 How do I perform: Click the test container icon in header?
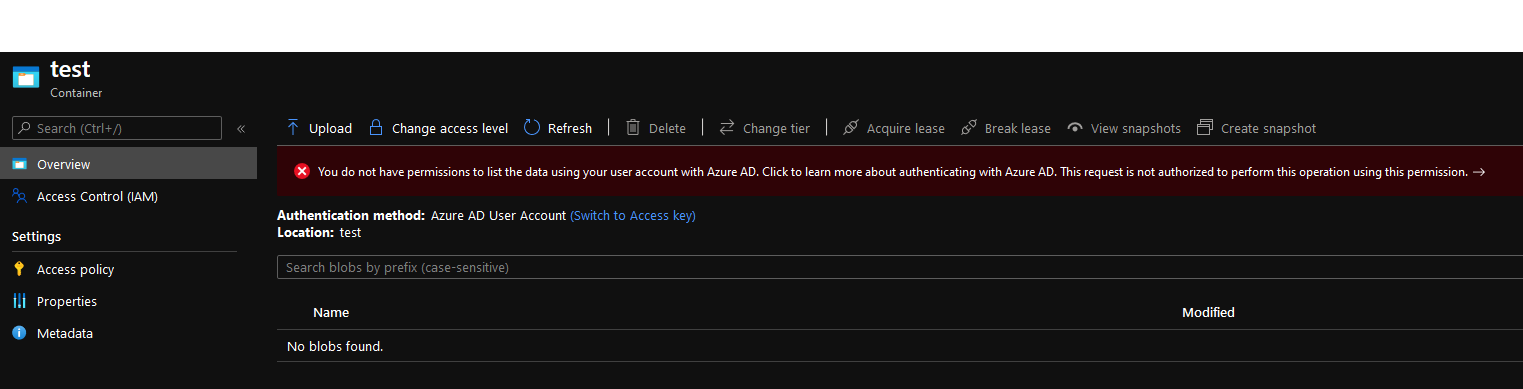click(x=25, y=77)
